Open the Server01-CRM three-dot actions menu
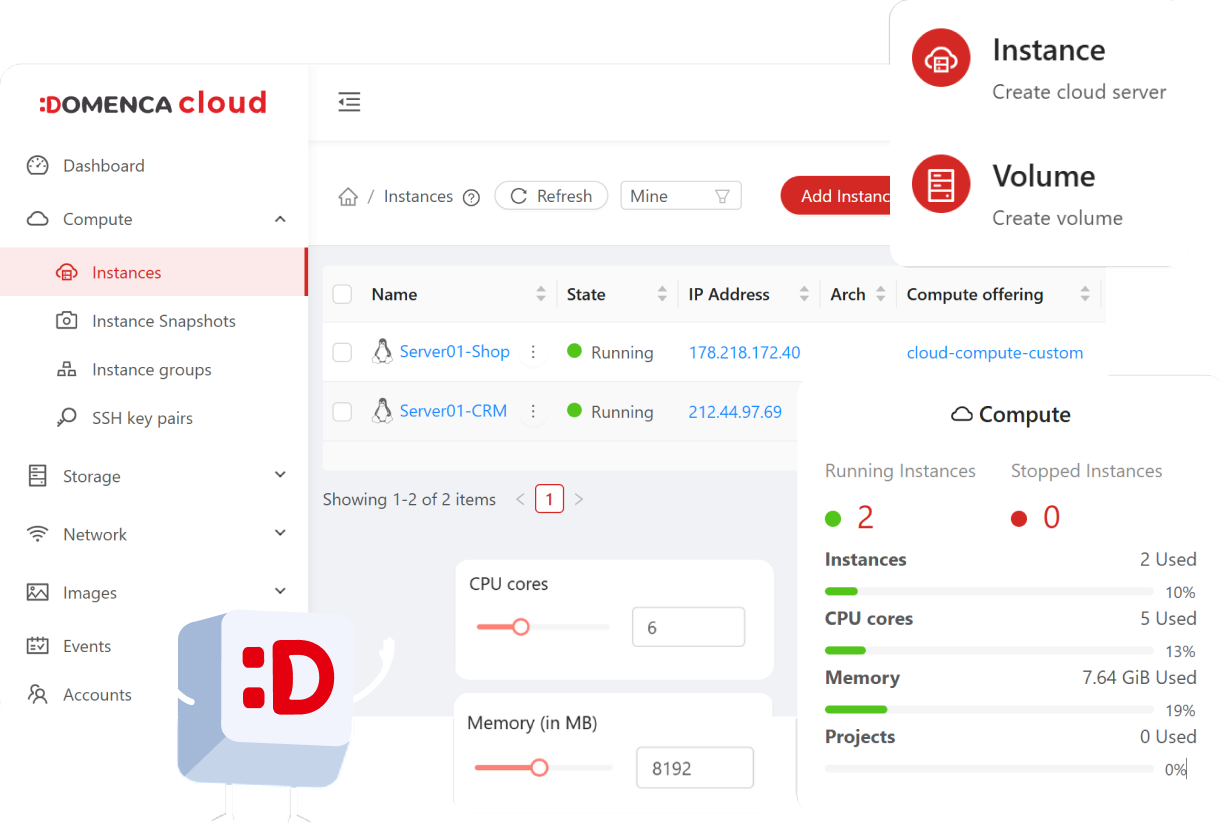The width and height of the screenshot is (1225, 825). [x=533, y=411]
